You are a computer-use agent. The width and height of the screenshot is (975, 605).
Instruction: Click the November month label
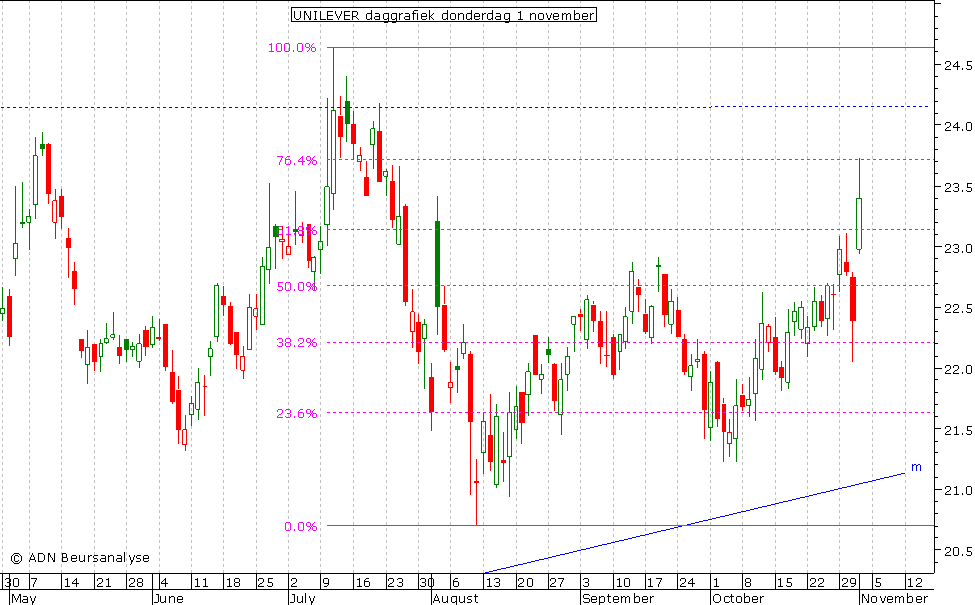(x=894, y=599)
